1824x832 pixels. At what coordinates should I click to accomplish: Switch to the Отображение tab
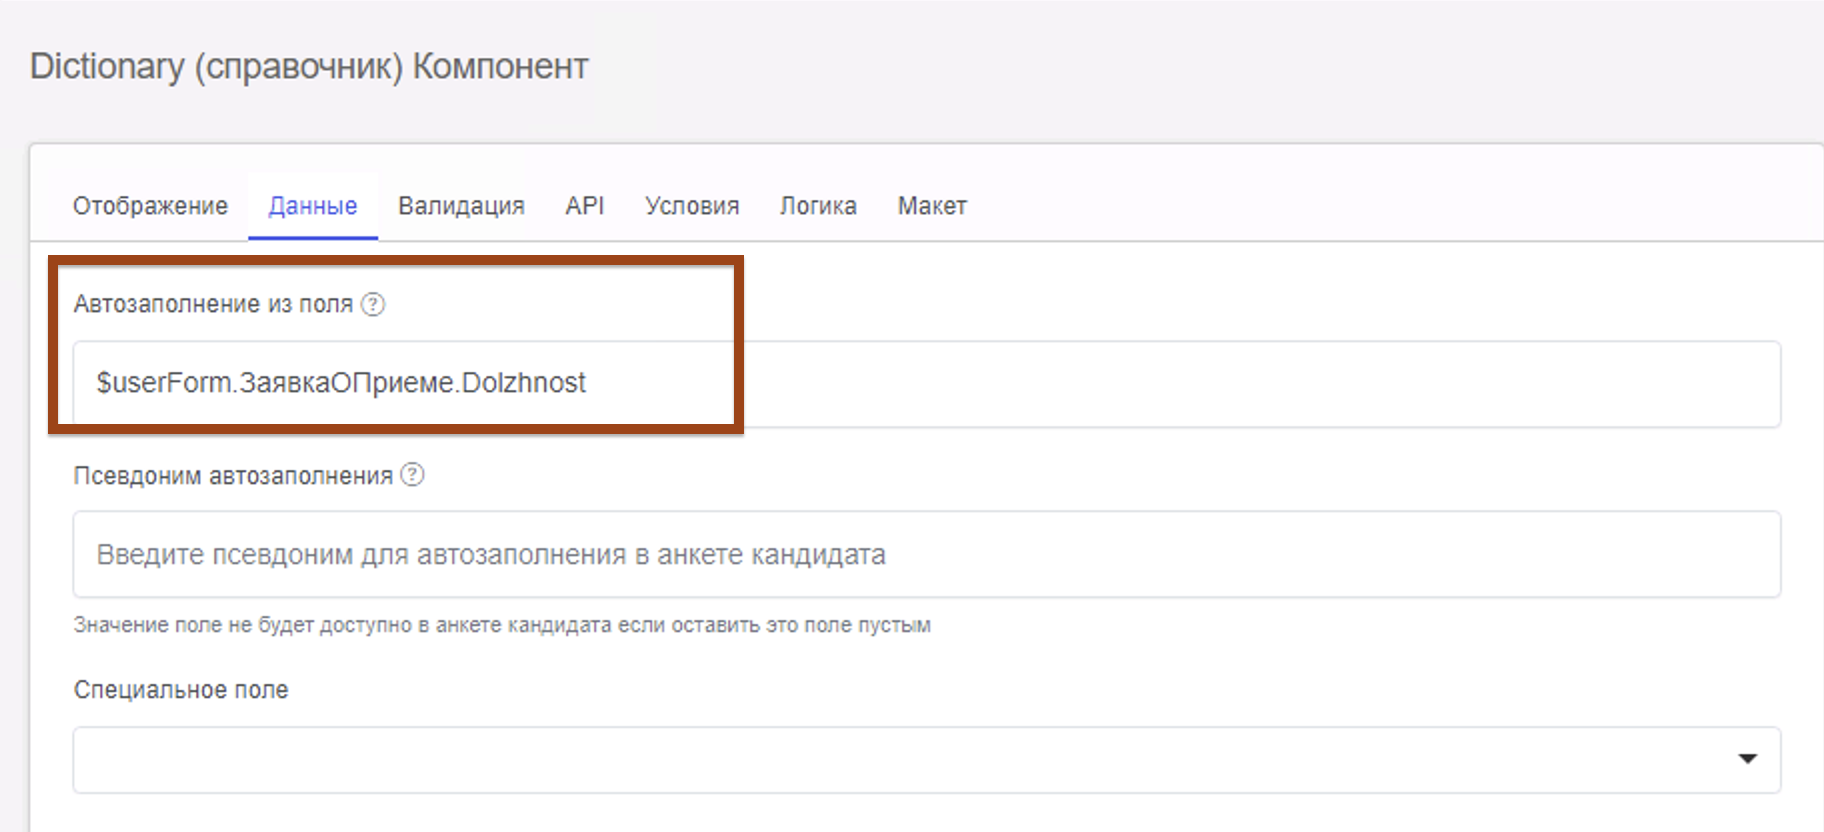coord(150,206)
